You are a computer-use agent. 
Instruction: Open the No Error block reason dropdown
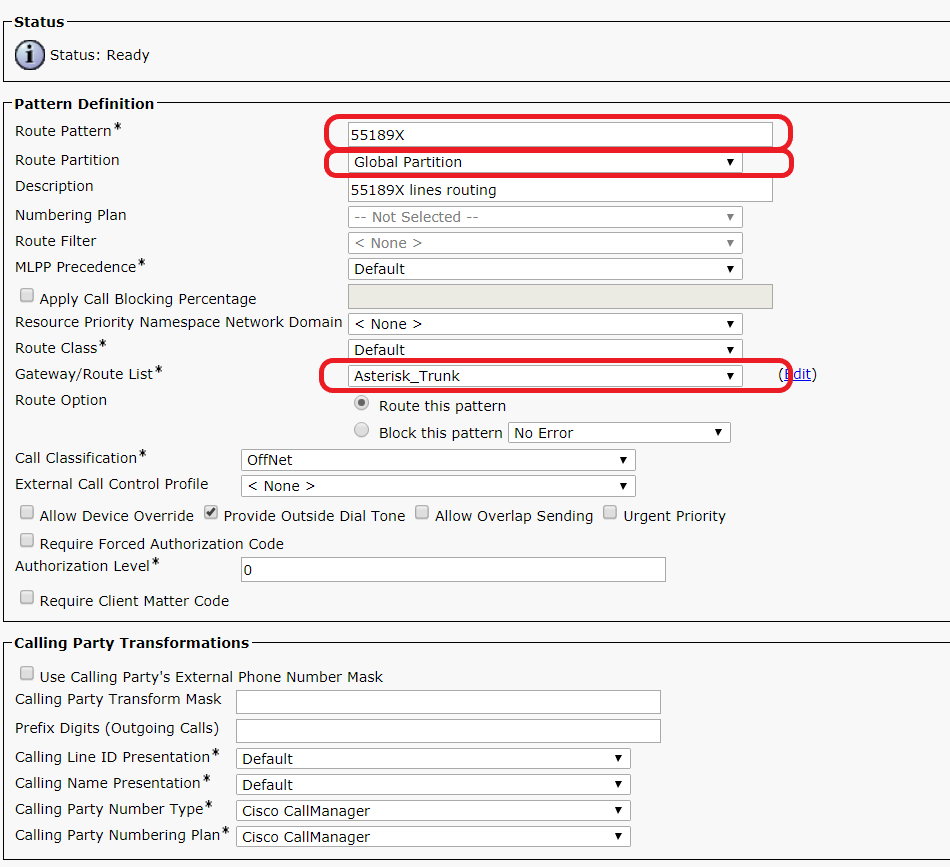click(619, 433)
